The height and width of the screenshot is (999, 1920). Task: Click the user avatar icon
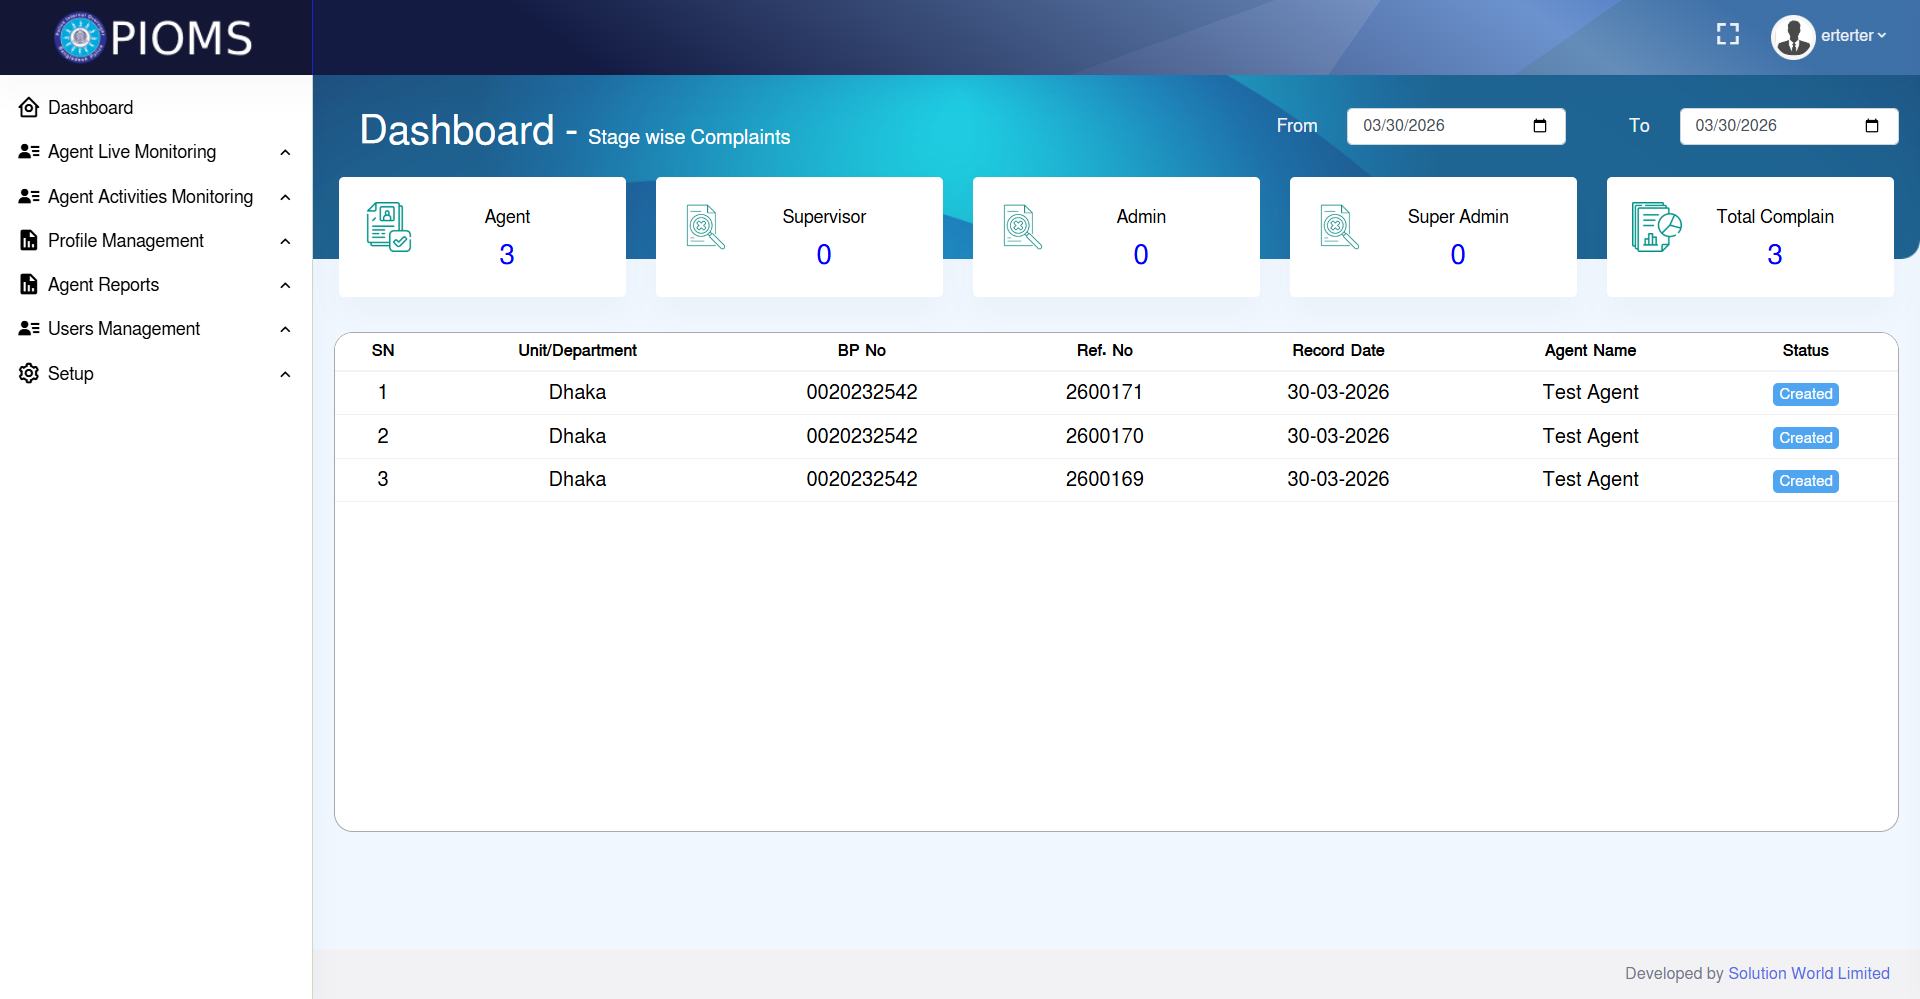tap(1792, 37)
